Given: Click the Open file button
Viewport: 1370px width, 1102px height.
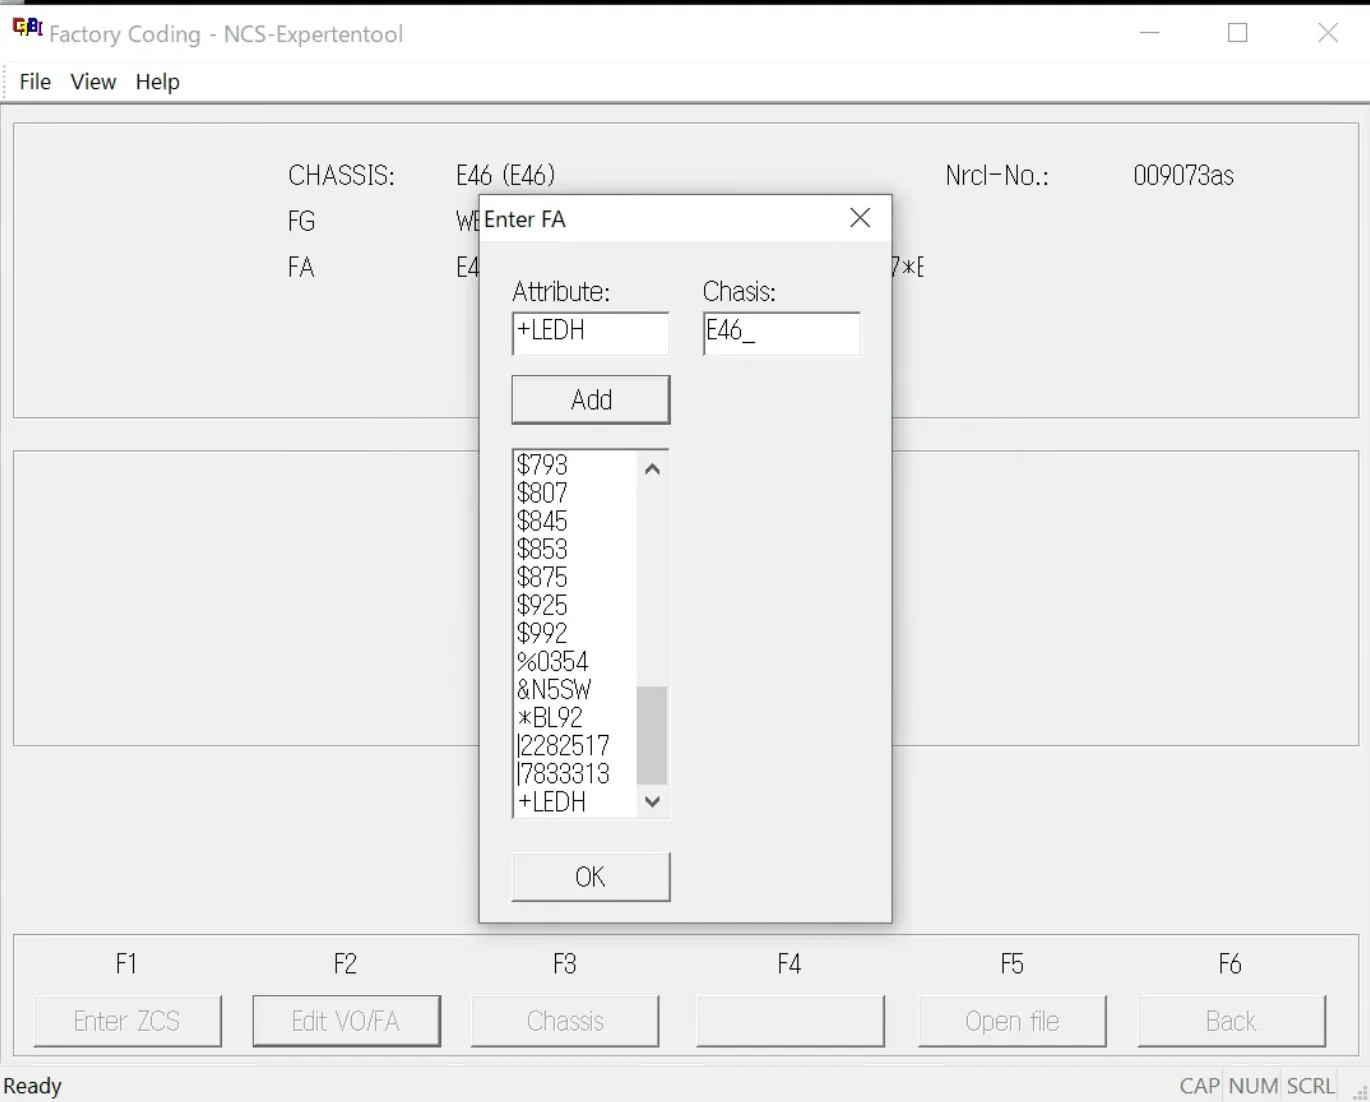Looking at the screenshot, I should pos(1012,1021).
